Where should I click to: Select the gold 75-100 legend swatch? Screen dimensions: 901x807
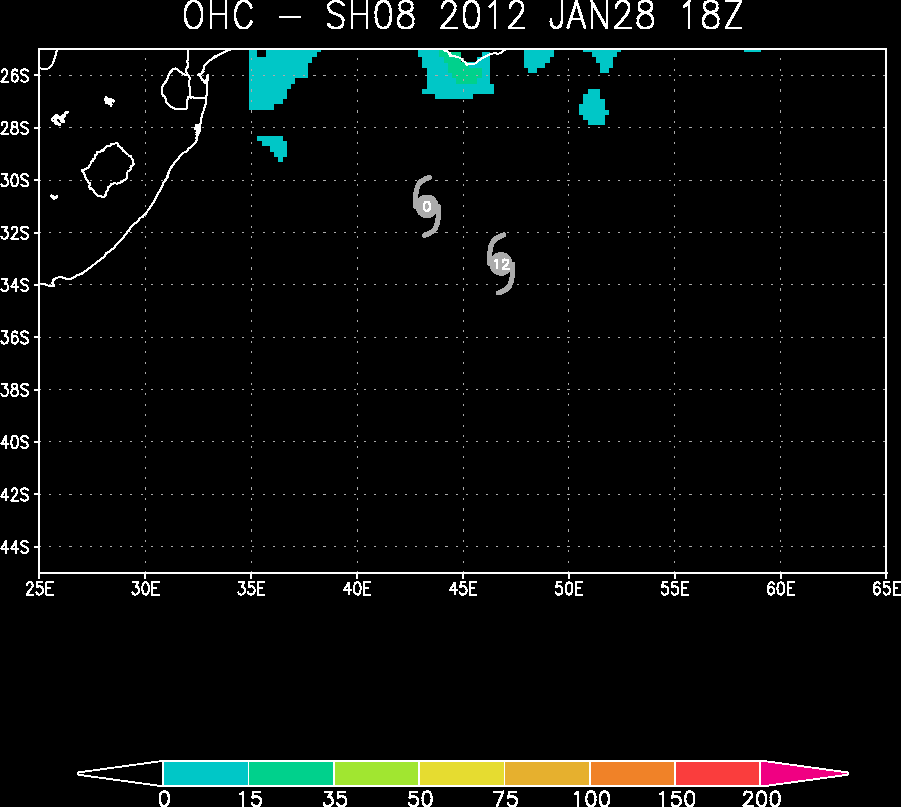point(547,773)
